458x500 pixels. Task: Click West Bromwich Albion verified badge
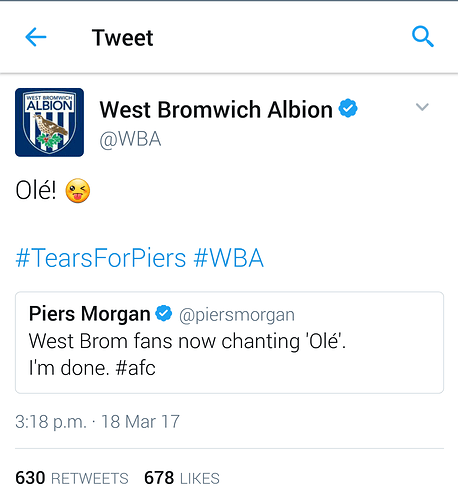(348, 108)
